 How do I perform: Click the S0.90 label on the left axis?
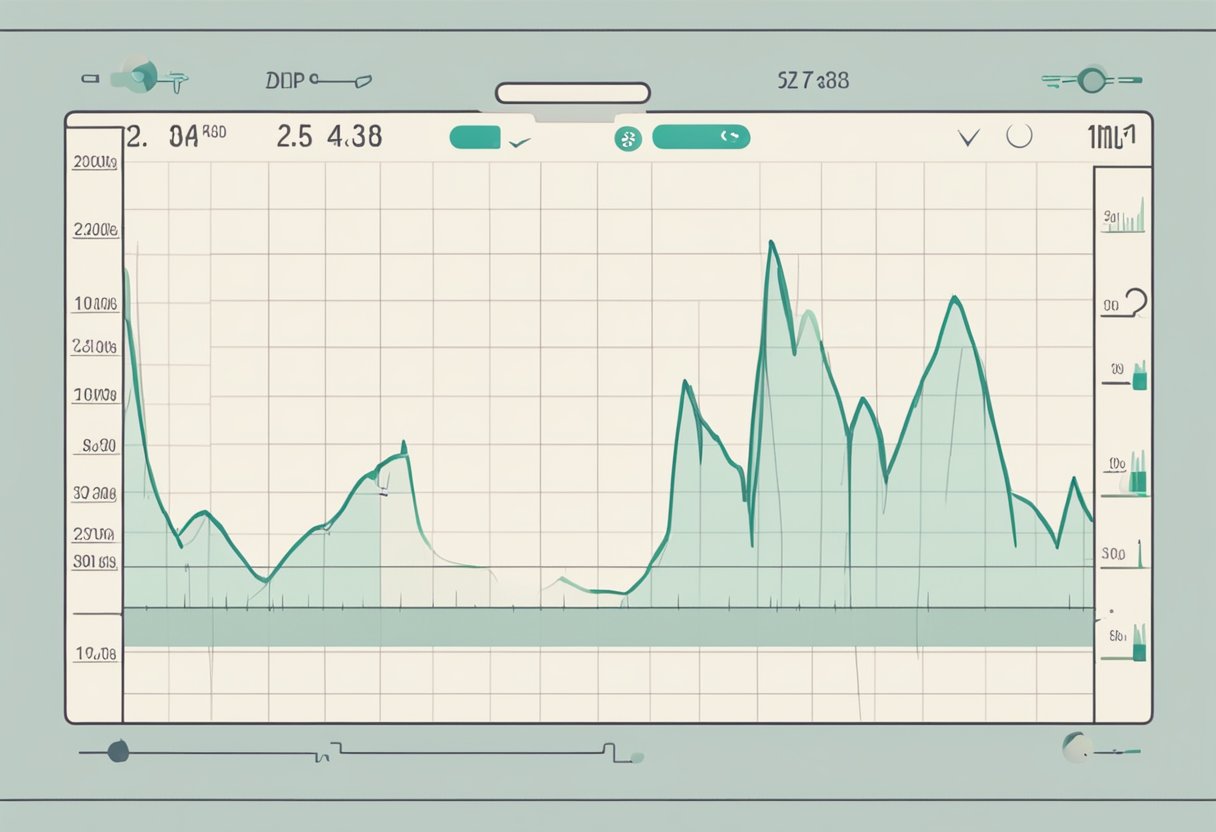99,446
